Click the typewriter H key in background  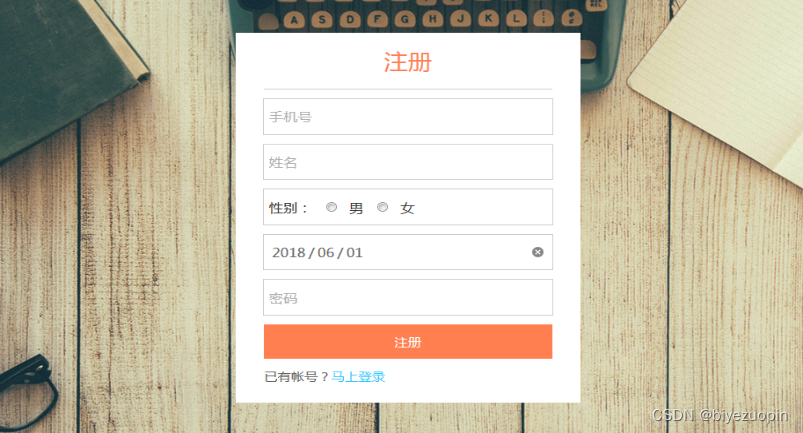[432, 19]
